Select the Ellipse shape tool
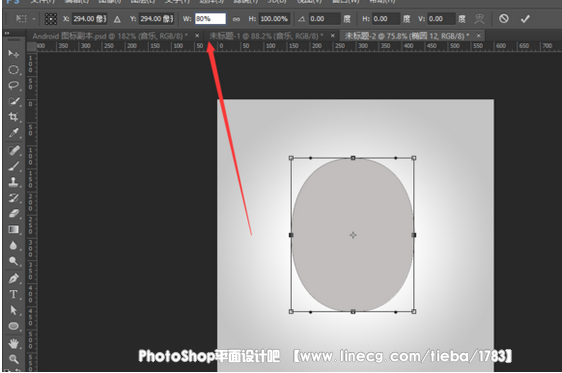This screenshot has width=562, height=373. pyautogui.click(x=14, y=326)
